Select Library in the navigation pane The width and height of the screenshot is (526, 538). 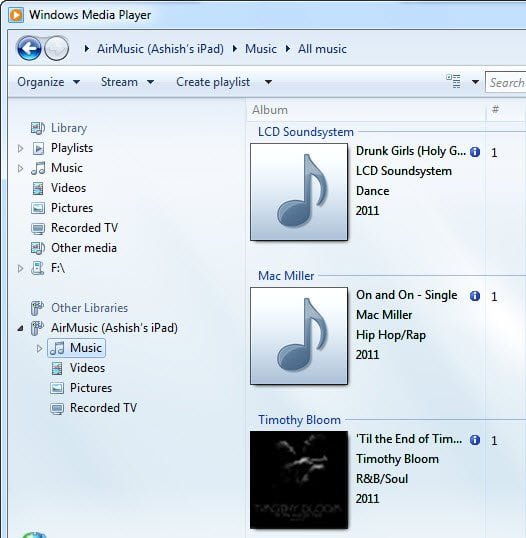coord(69,128)
